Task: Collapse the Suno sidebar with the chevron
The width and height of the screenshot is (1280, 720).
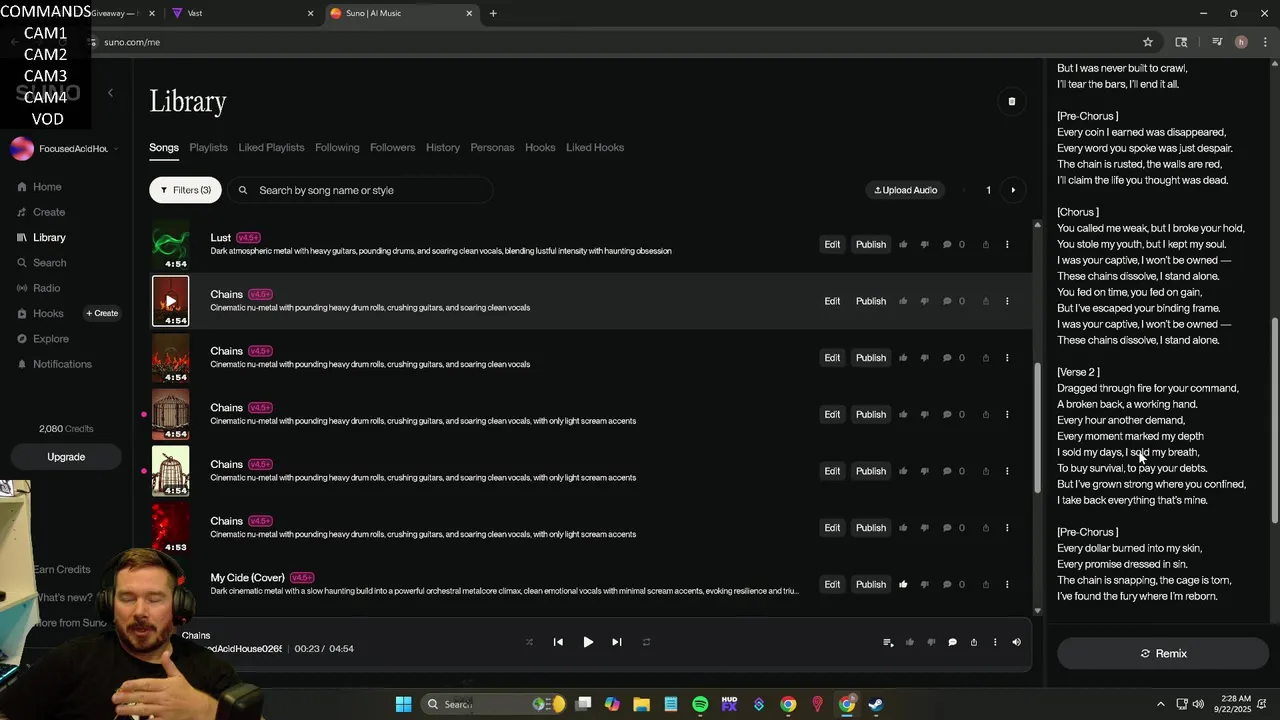Action: click(110, 93)
